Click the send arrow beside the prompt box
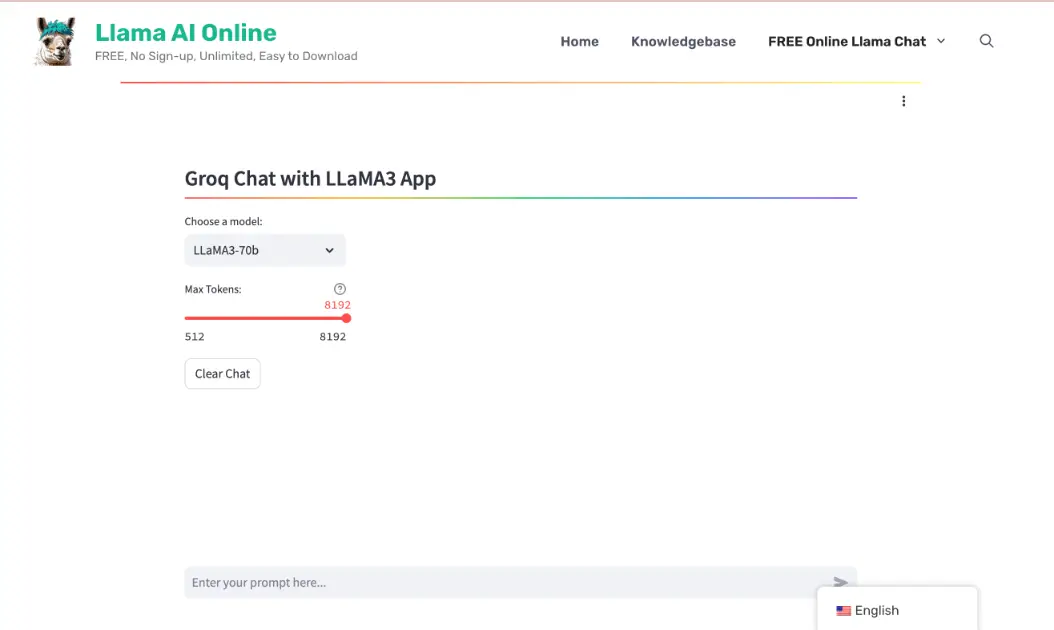Image resolution: width=1054 pixels, height=630 pixels. coord(840,582)
